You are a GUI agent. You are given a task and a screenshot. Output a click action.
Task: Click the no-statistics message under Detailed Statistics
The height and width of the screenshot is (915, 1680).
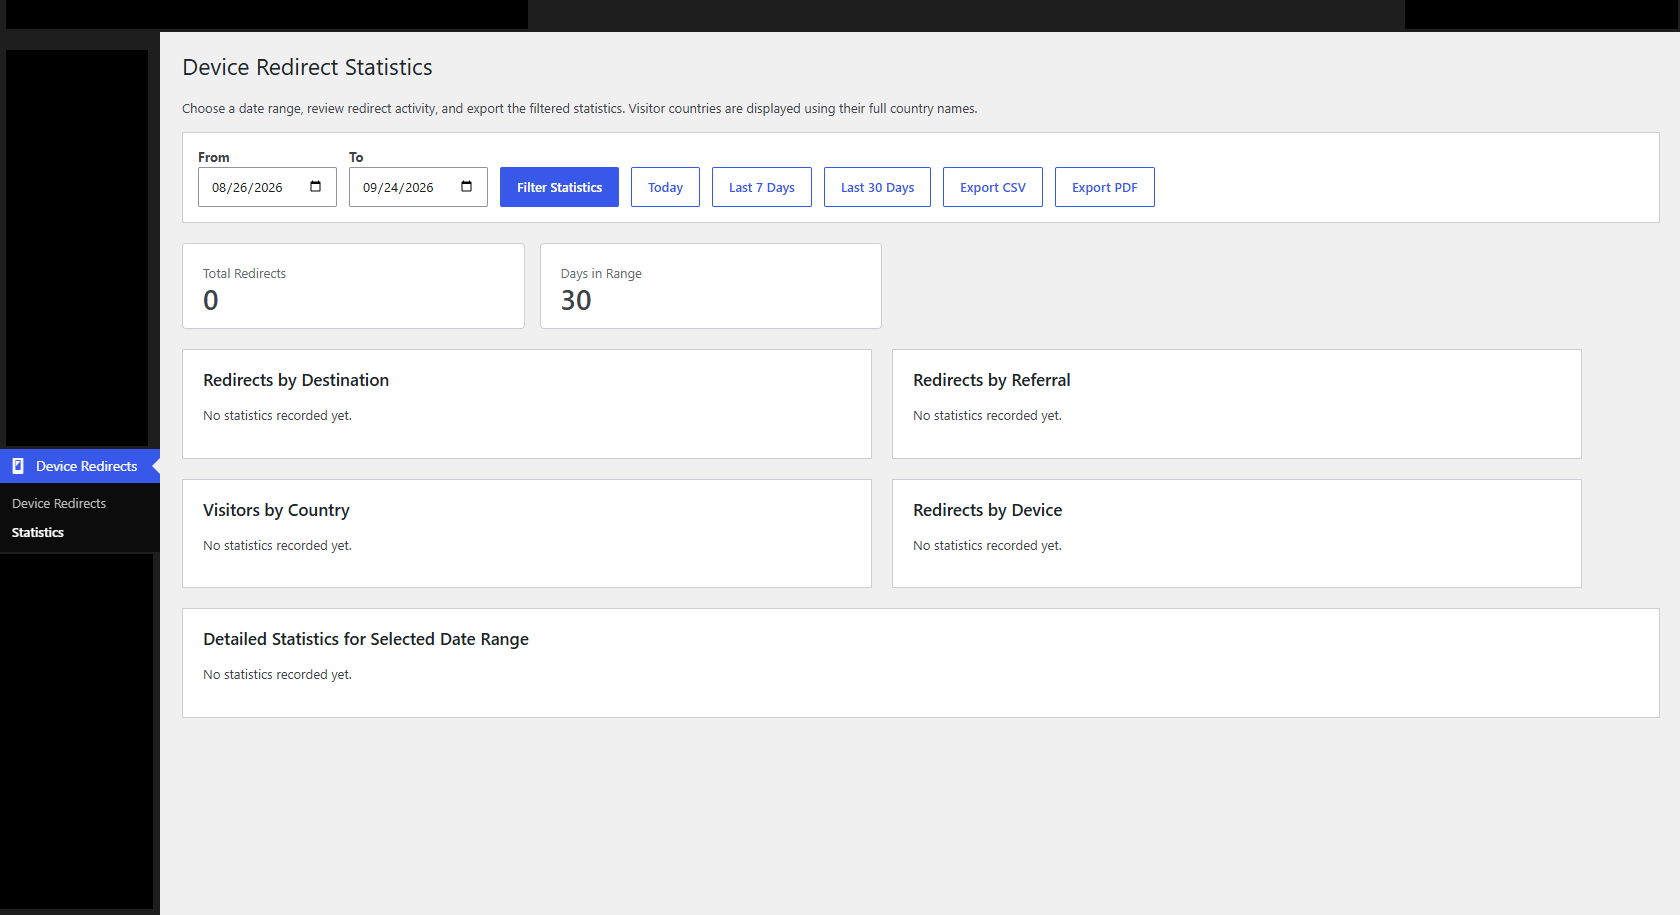[x=277, y=674]
